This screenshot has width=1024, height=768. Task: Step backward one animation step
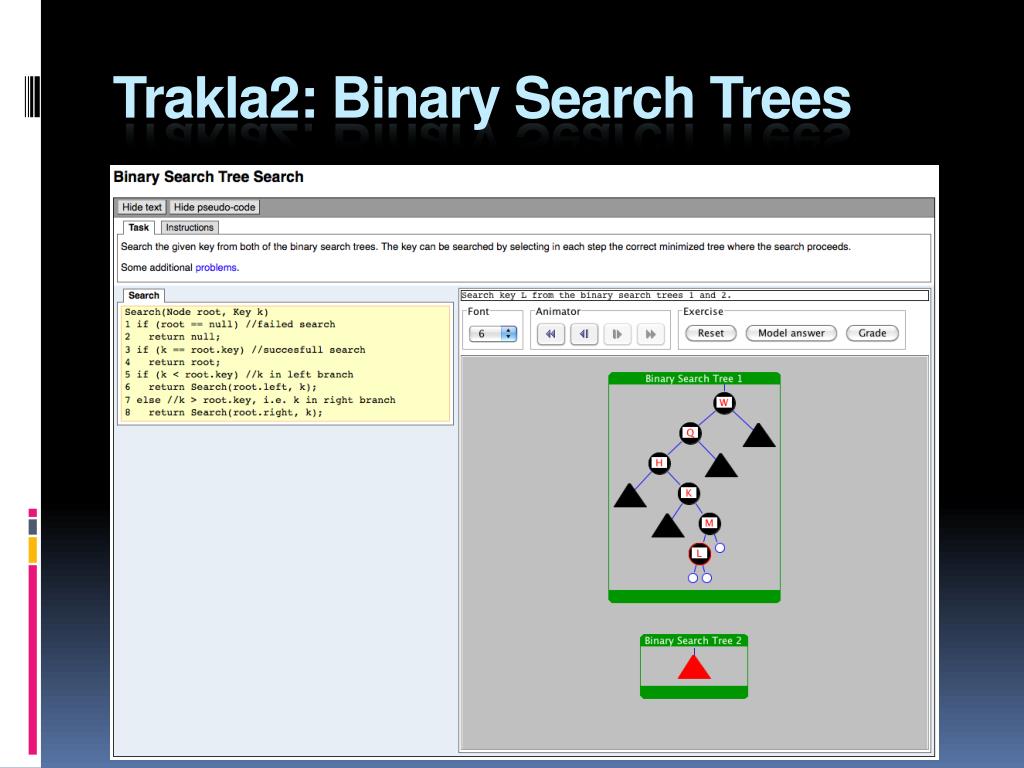coord(584,334)
